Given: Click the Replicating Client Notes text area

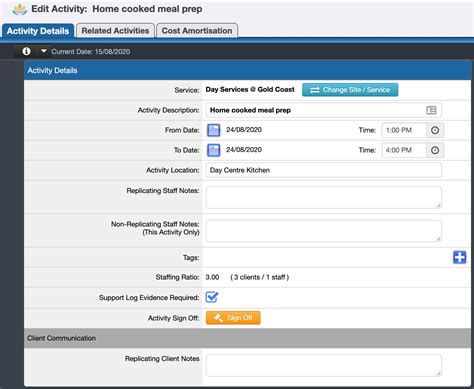Looking at the screenshot, I should [x=324, y=365].
